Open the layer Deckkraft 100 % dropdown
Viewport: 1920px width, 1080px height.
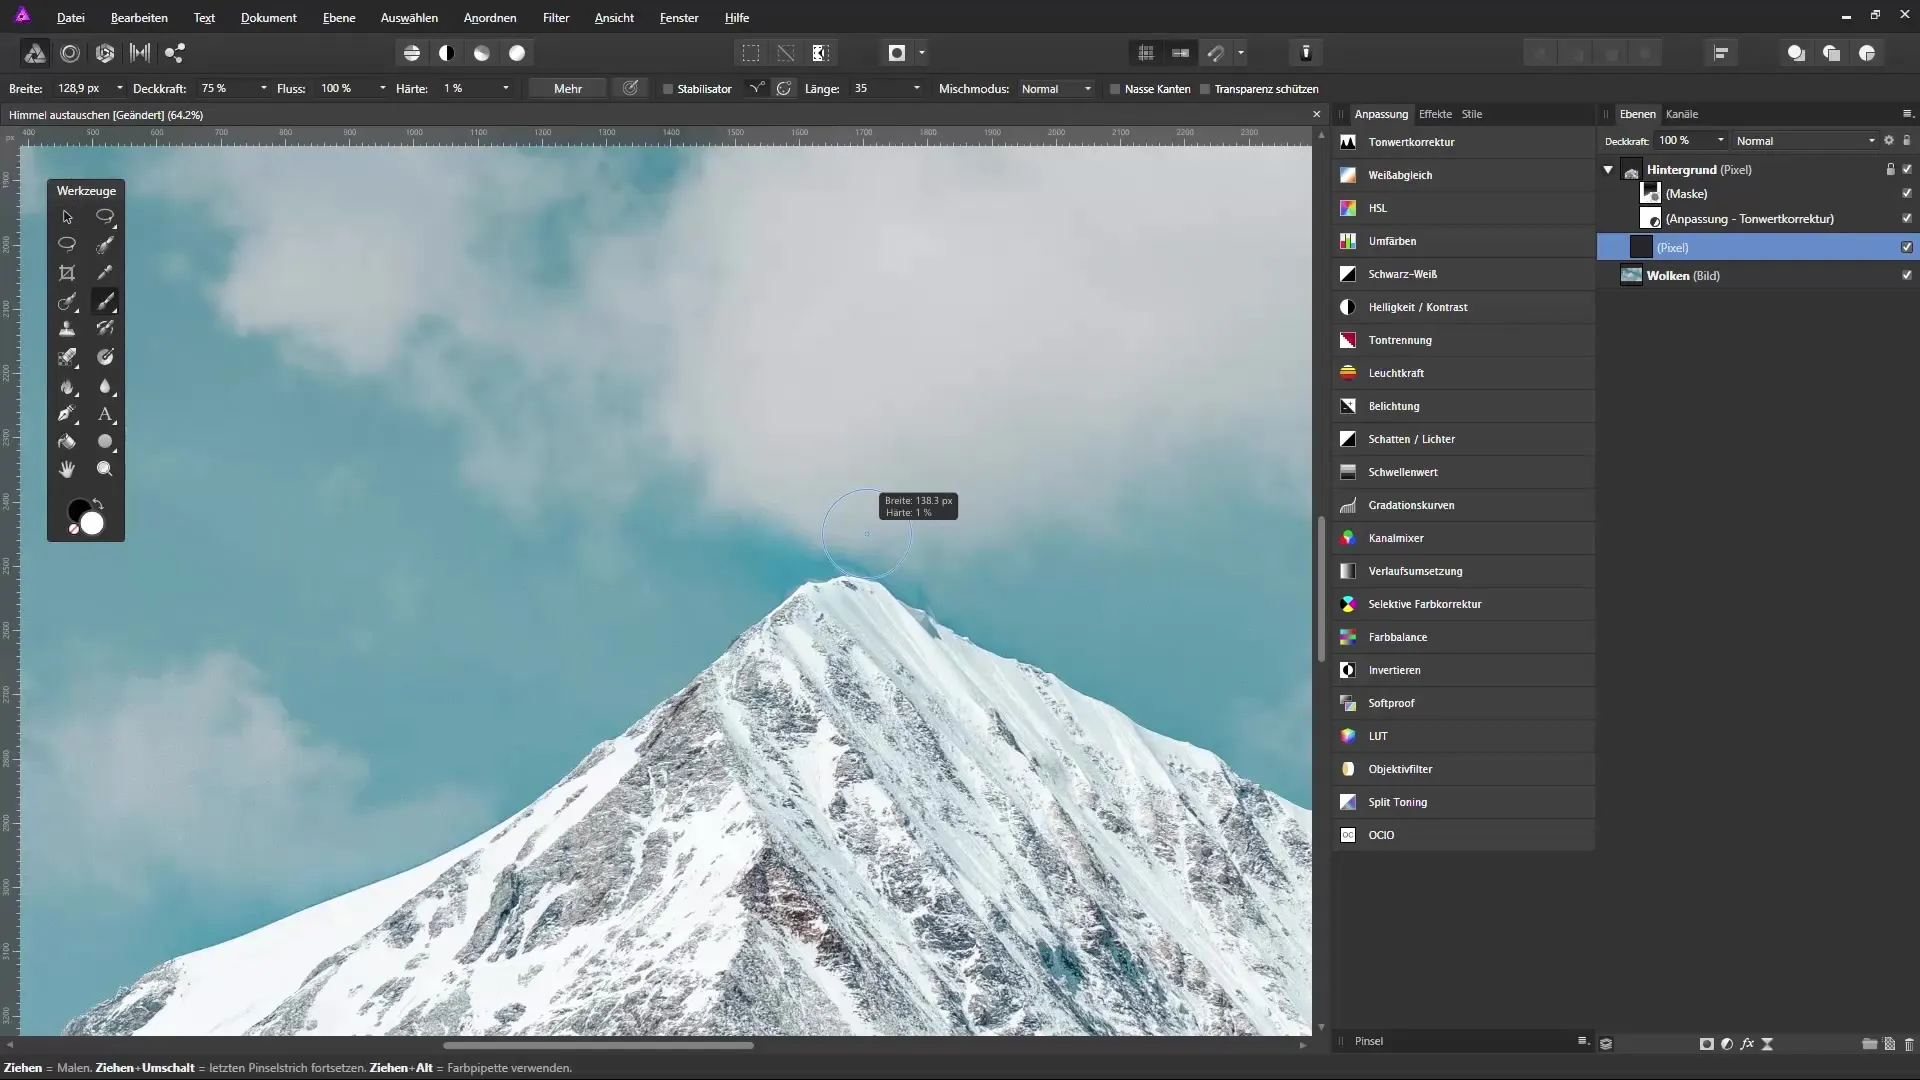pyautogui.click(x=1721, y=141)
